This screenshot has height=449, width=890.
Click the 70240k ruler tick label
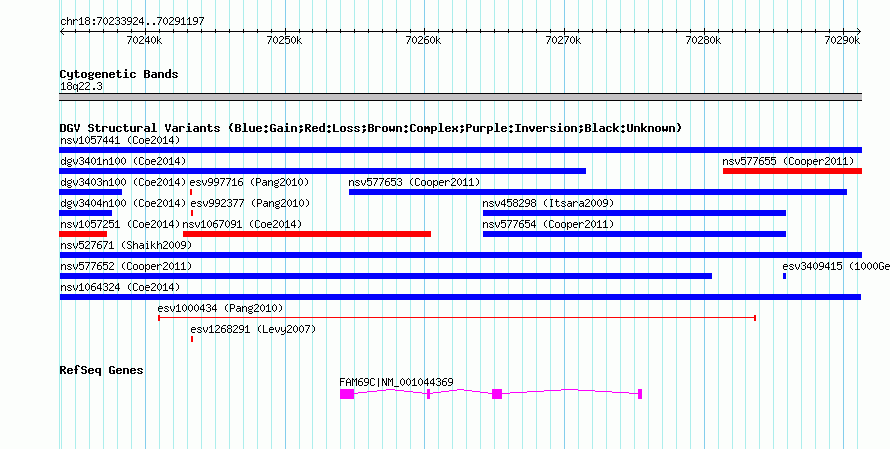point(144,40)
